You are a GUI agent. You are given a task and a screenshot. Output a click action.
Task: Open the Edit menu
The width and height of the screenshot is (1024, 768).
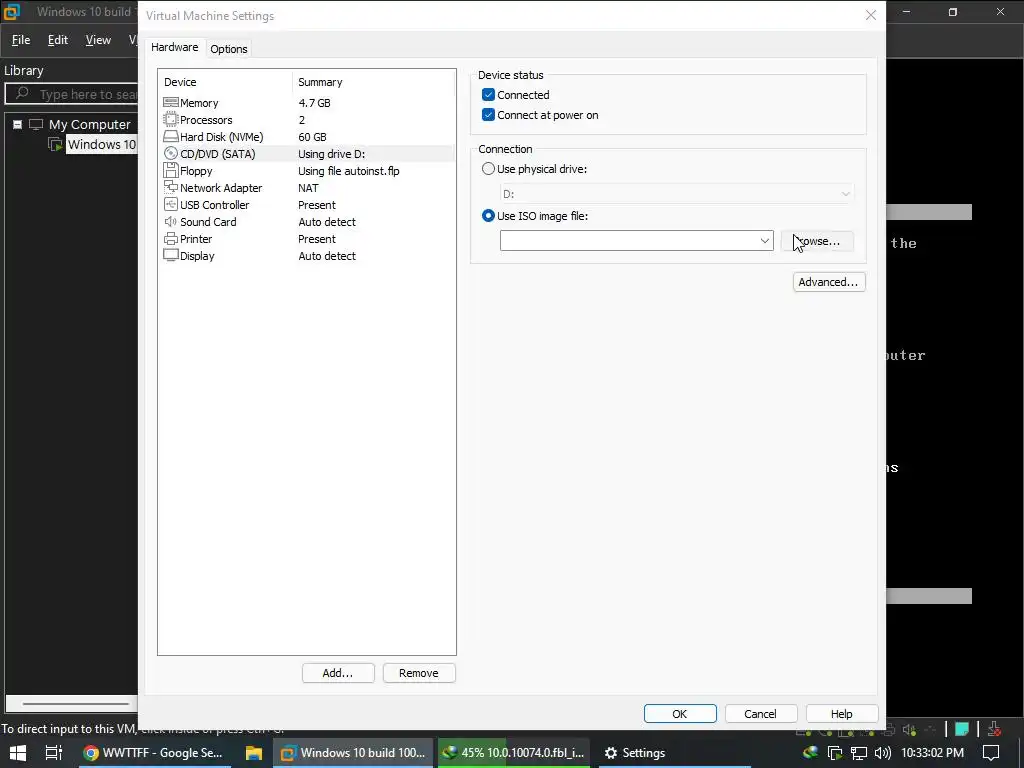(57, 40)
